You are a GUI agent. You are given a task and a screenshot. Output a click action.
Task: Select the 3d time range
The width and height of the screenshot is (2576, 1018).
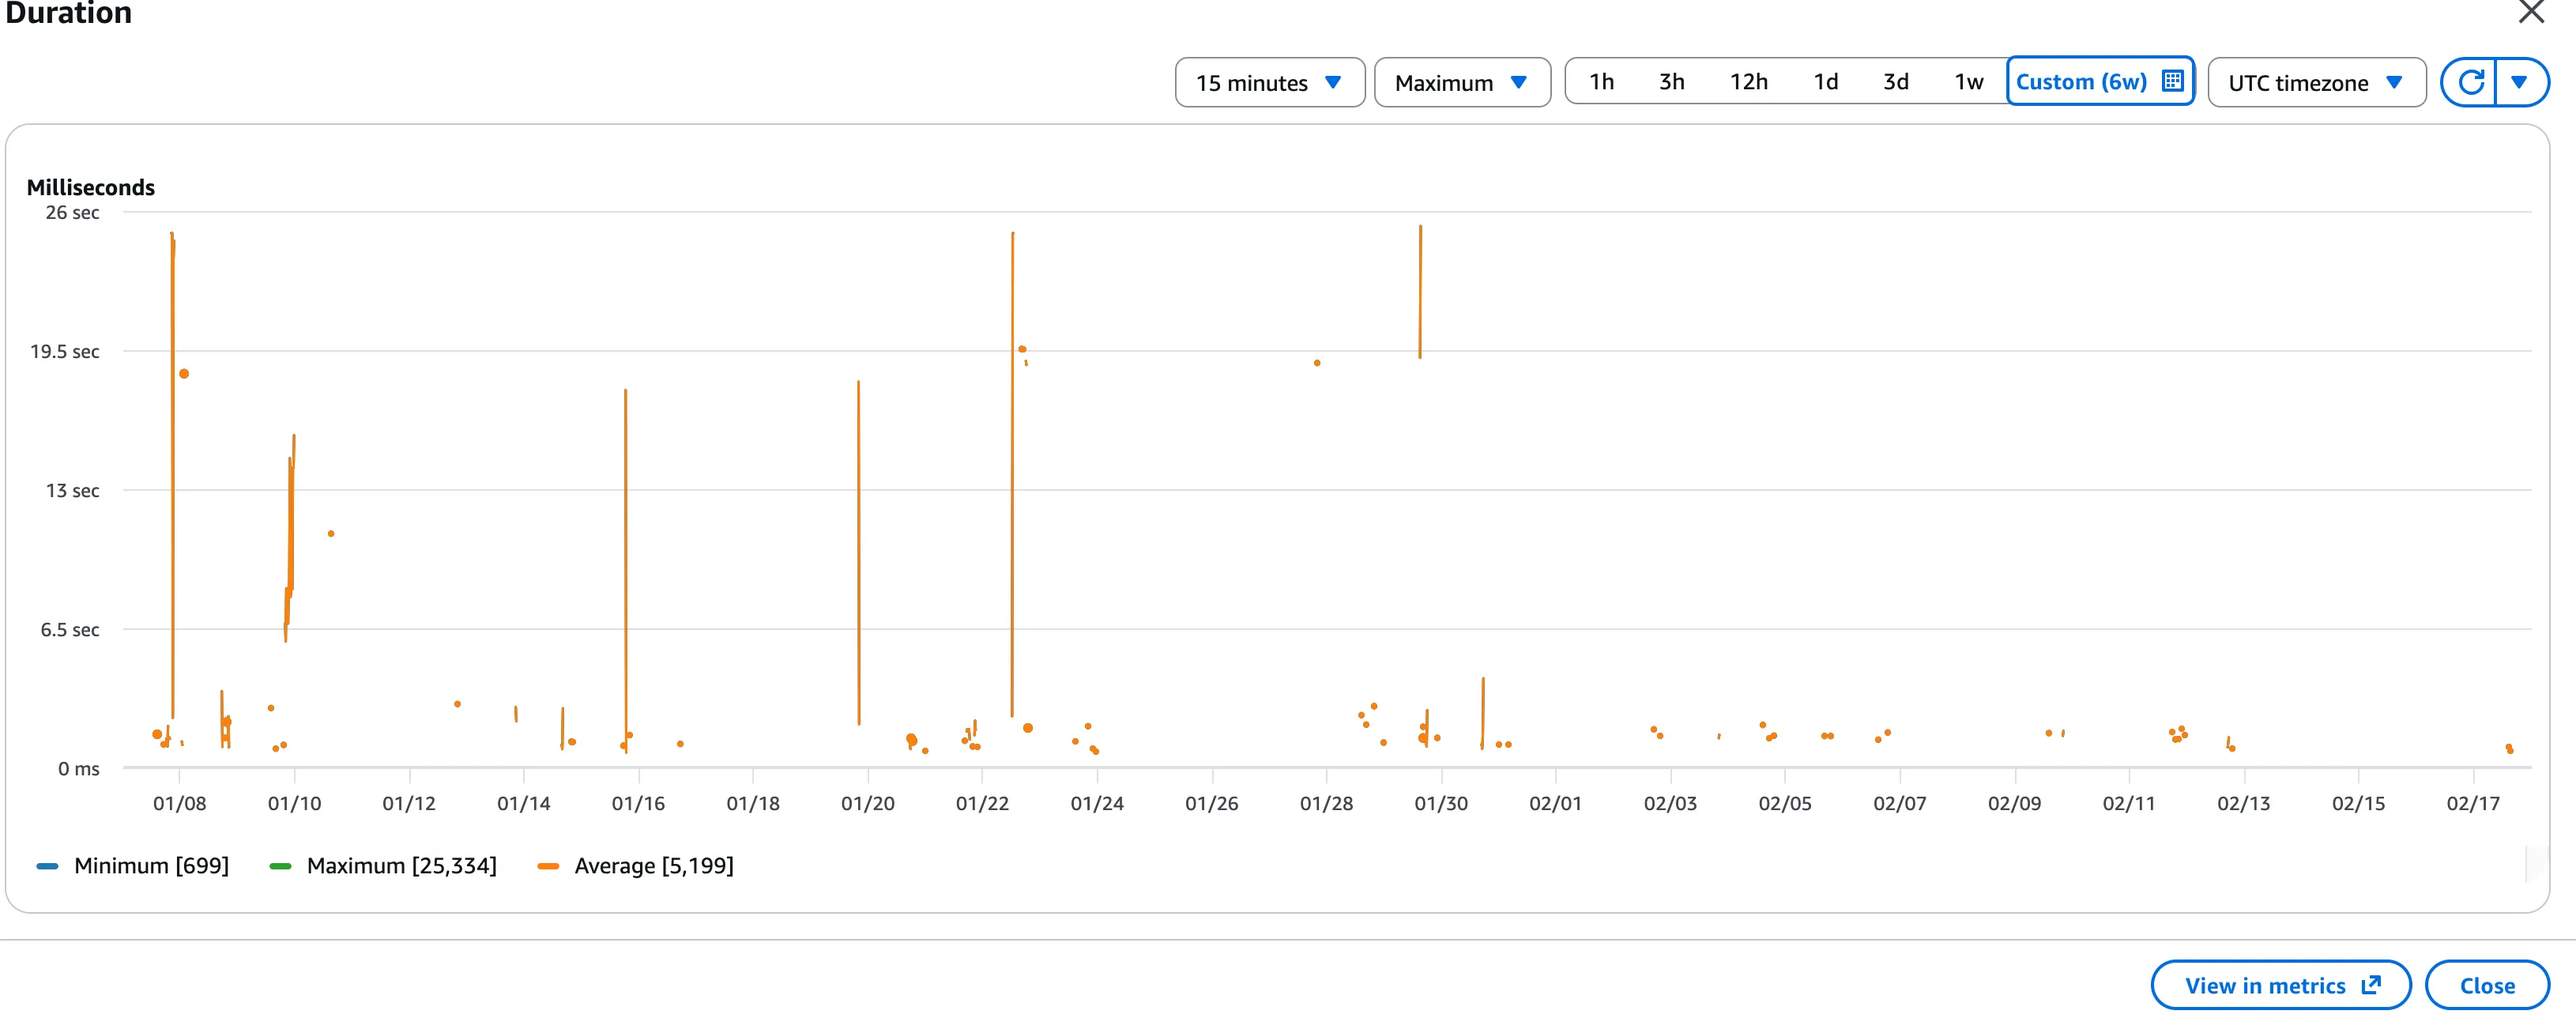click(x=1895, y=82)
